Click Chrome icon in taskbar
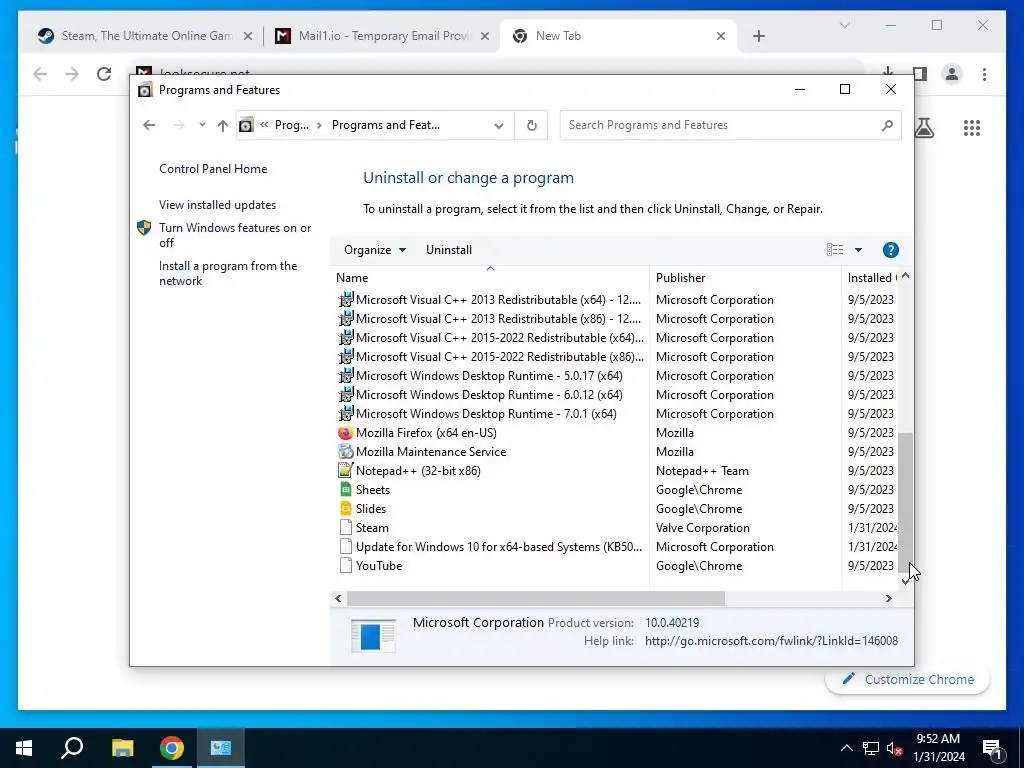 point(172,748)
